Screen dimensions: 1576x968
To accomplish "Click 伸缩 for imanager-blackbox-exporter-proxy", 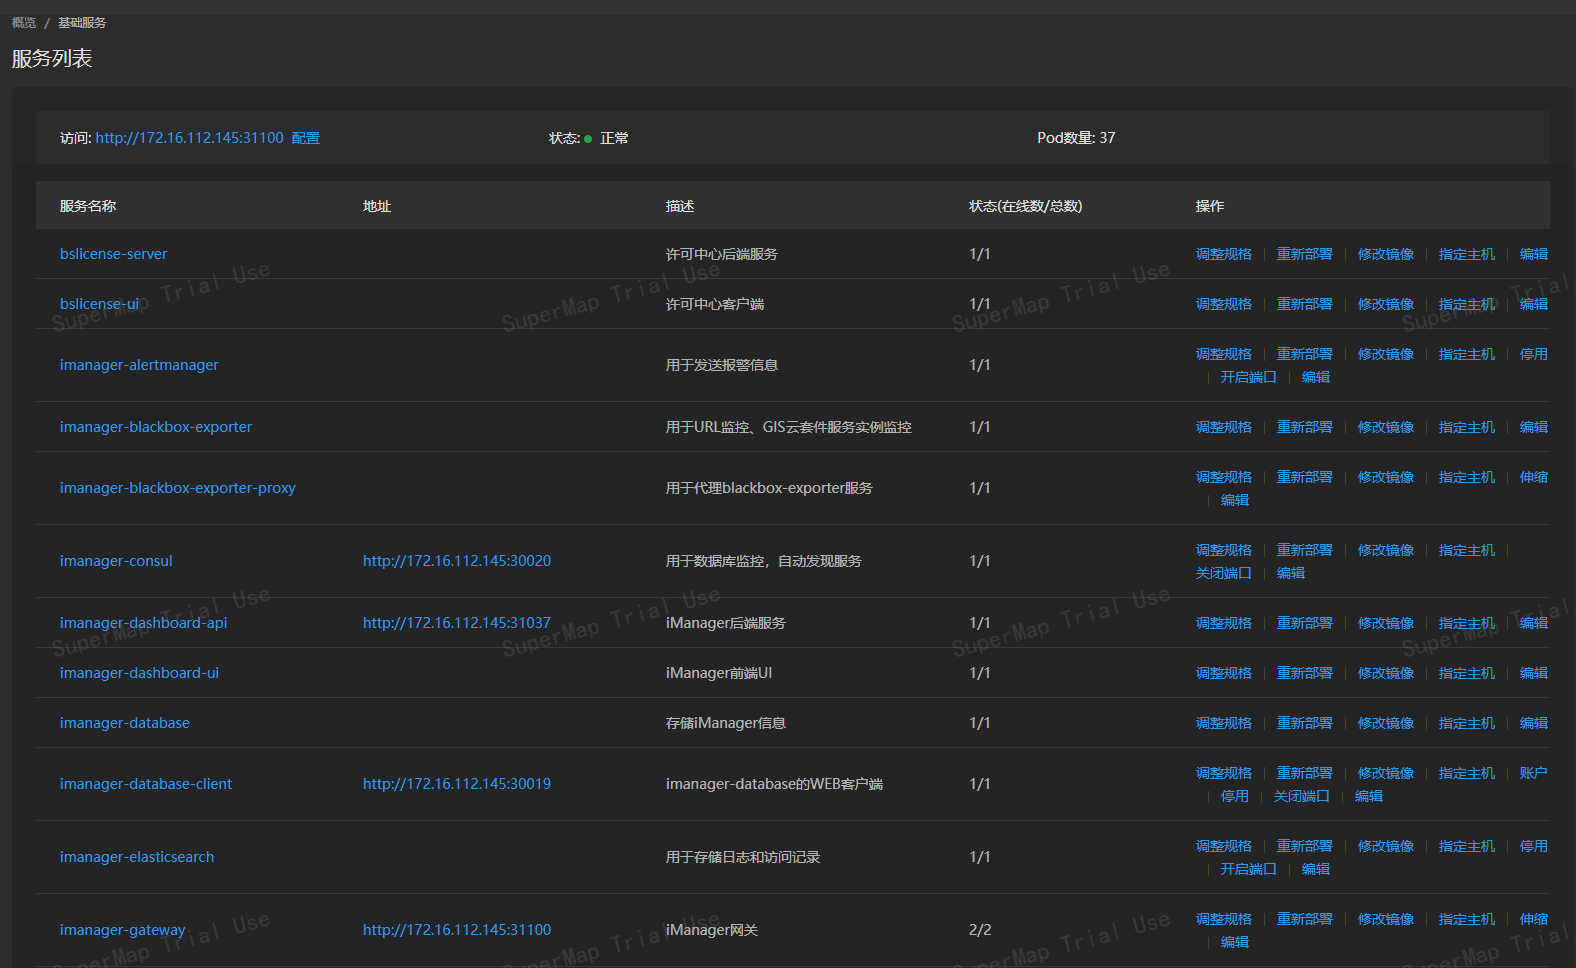I will click(1534, 477).
